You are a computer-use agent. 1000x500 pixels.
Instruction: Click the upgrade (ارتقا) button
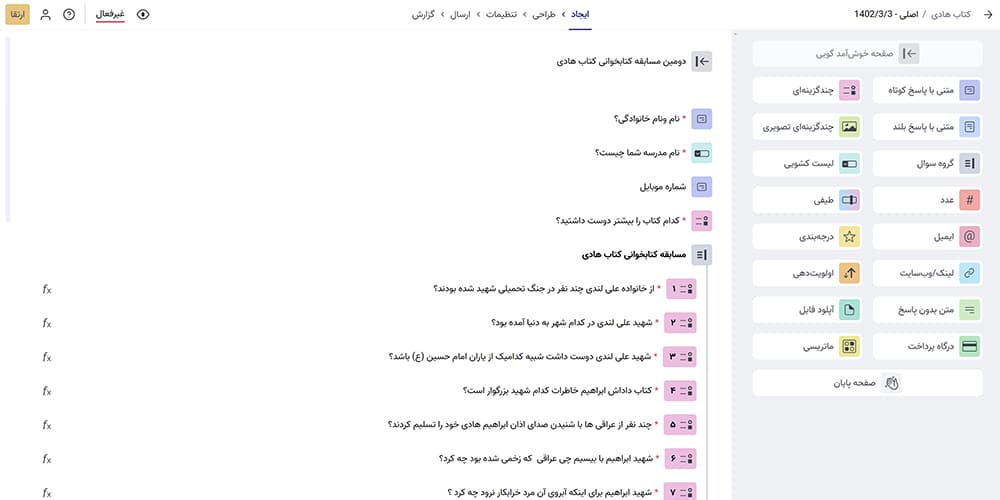coord(18,15)
